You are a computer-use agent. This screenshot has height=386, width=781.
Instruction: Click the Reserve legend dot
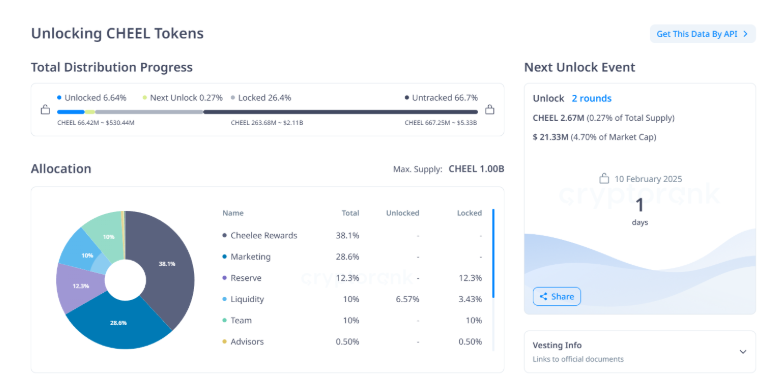point(225,278)
